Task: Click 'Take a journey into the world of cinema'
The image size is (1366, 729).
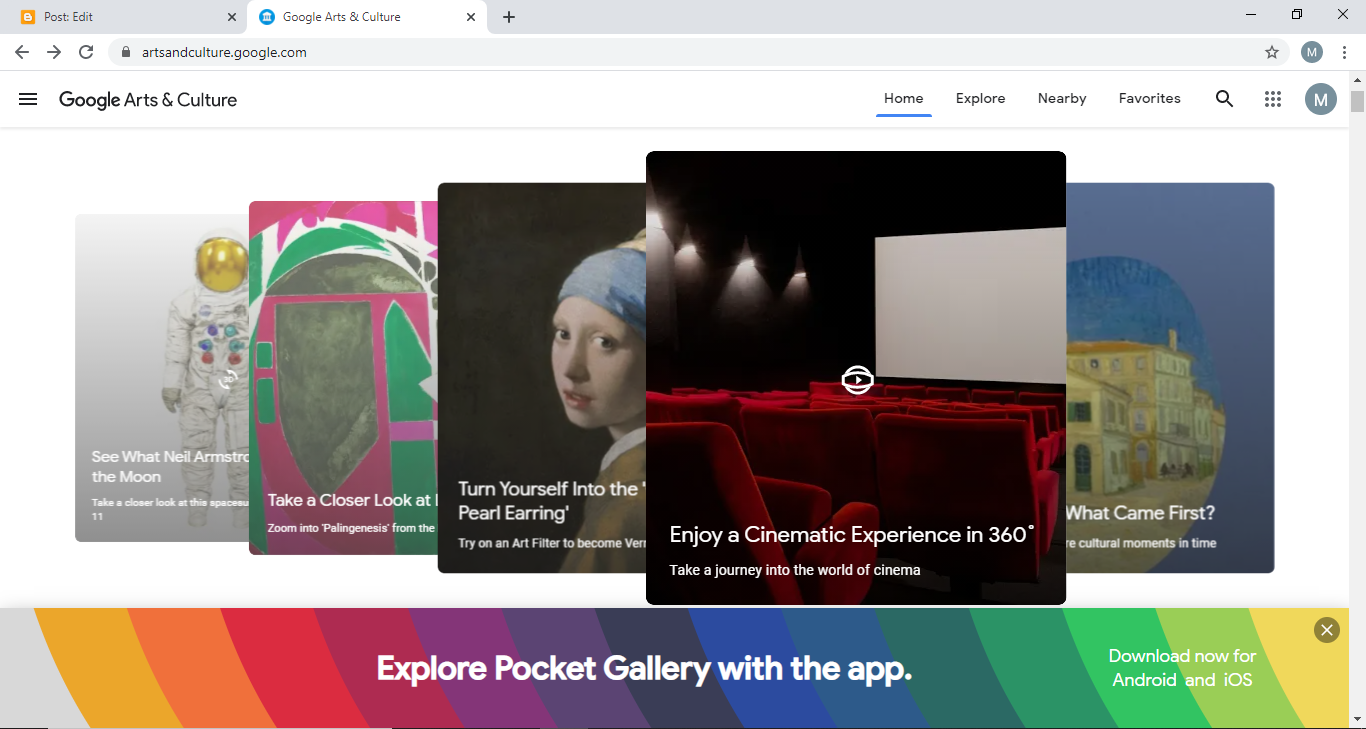Action: click(x=795, y=570)
